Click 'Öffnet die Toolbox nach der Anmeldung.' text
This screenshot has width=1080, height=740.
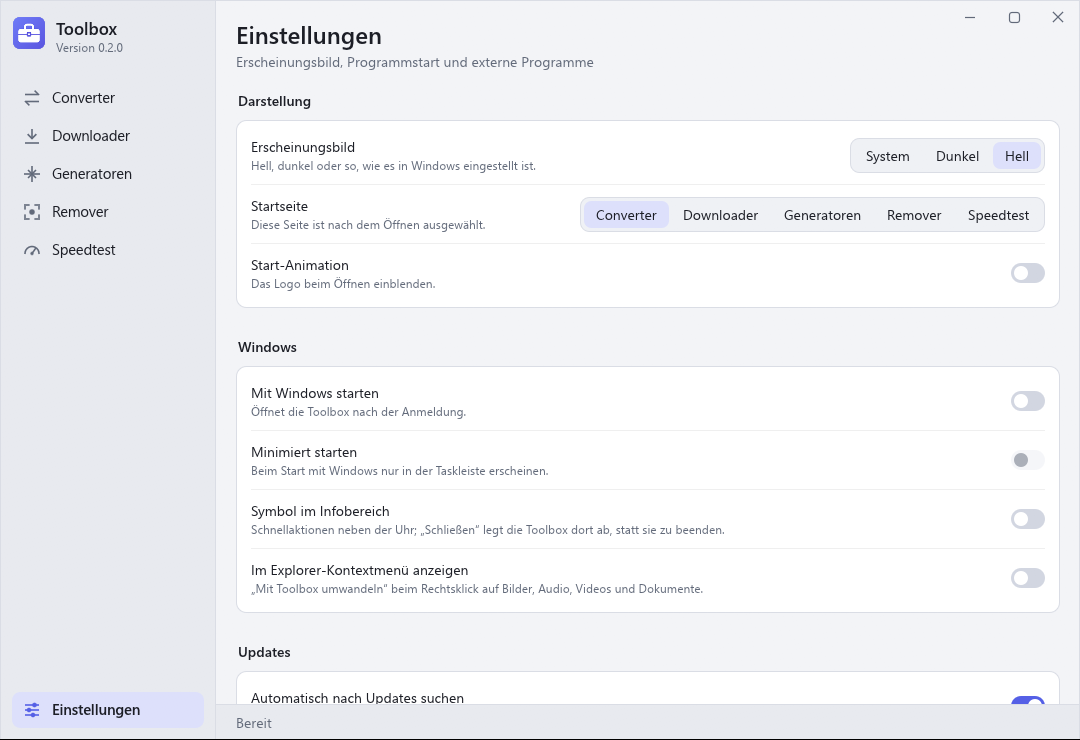coord(358,412)
